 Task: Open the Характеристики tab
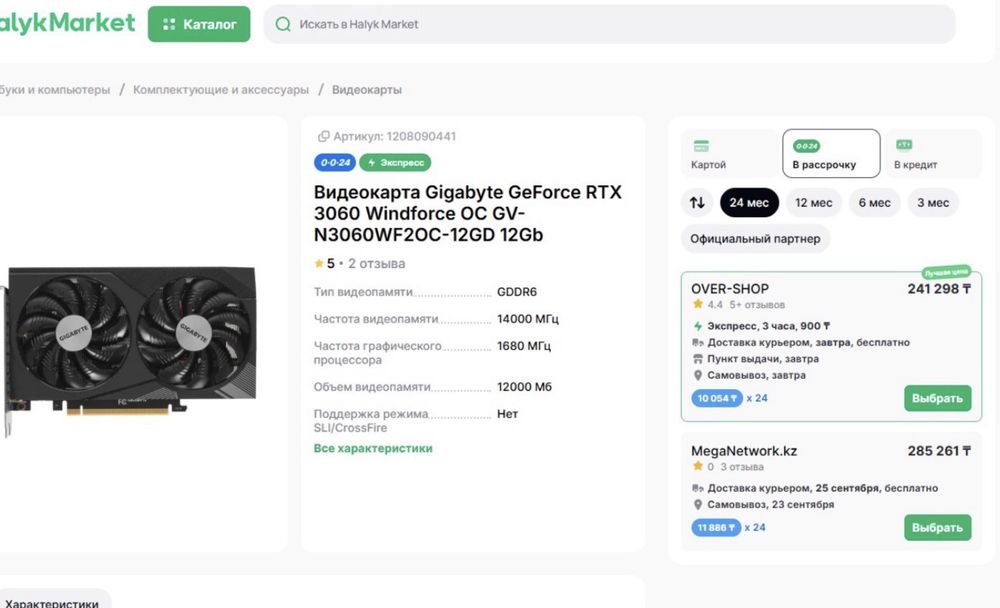[x=52, y=600]
